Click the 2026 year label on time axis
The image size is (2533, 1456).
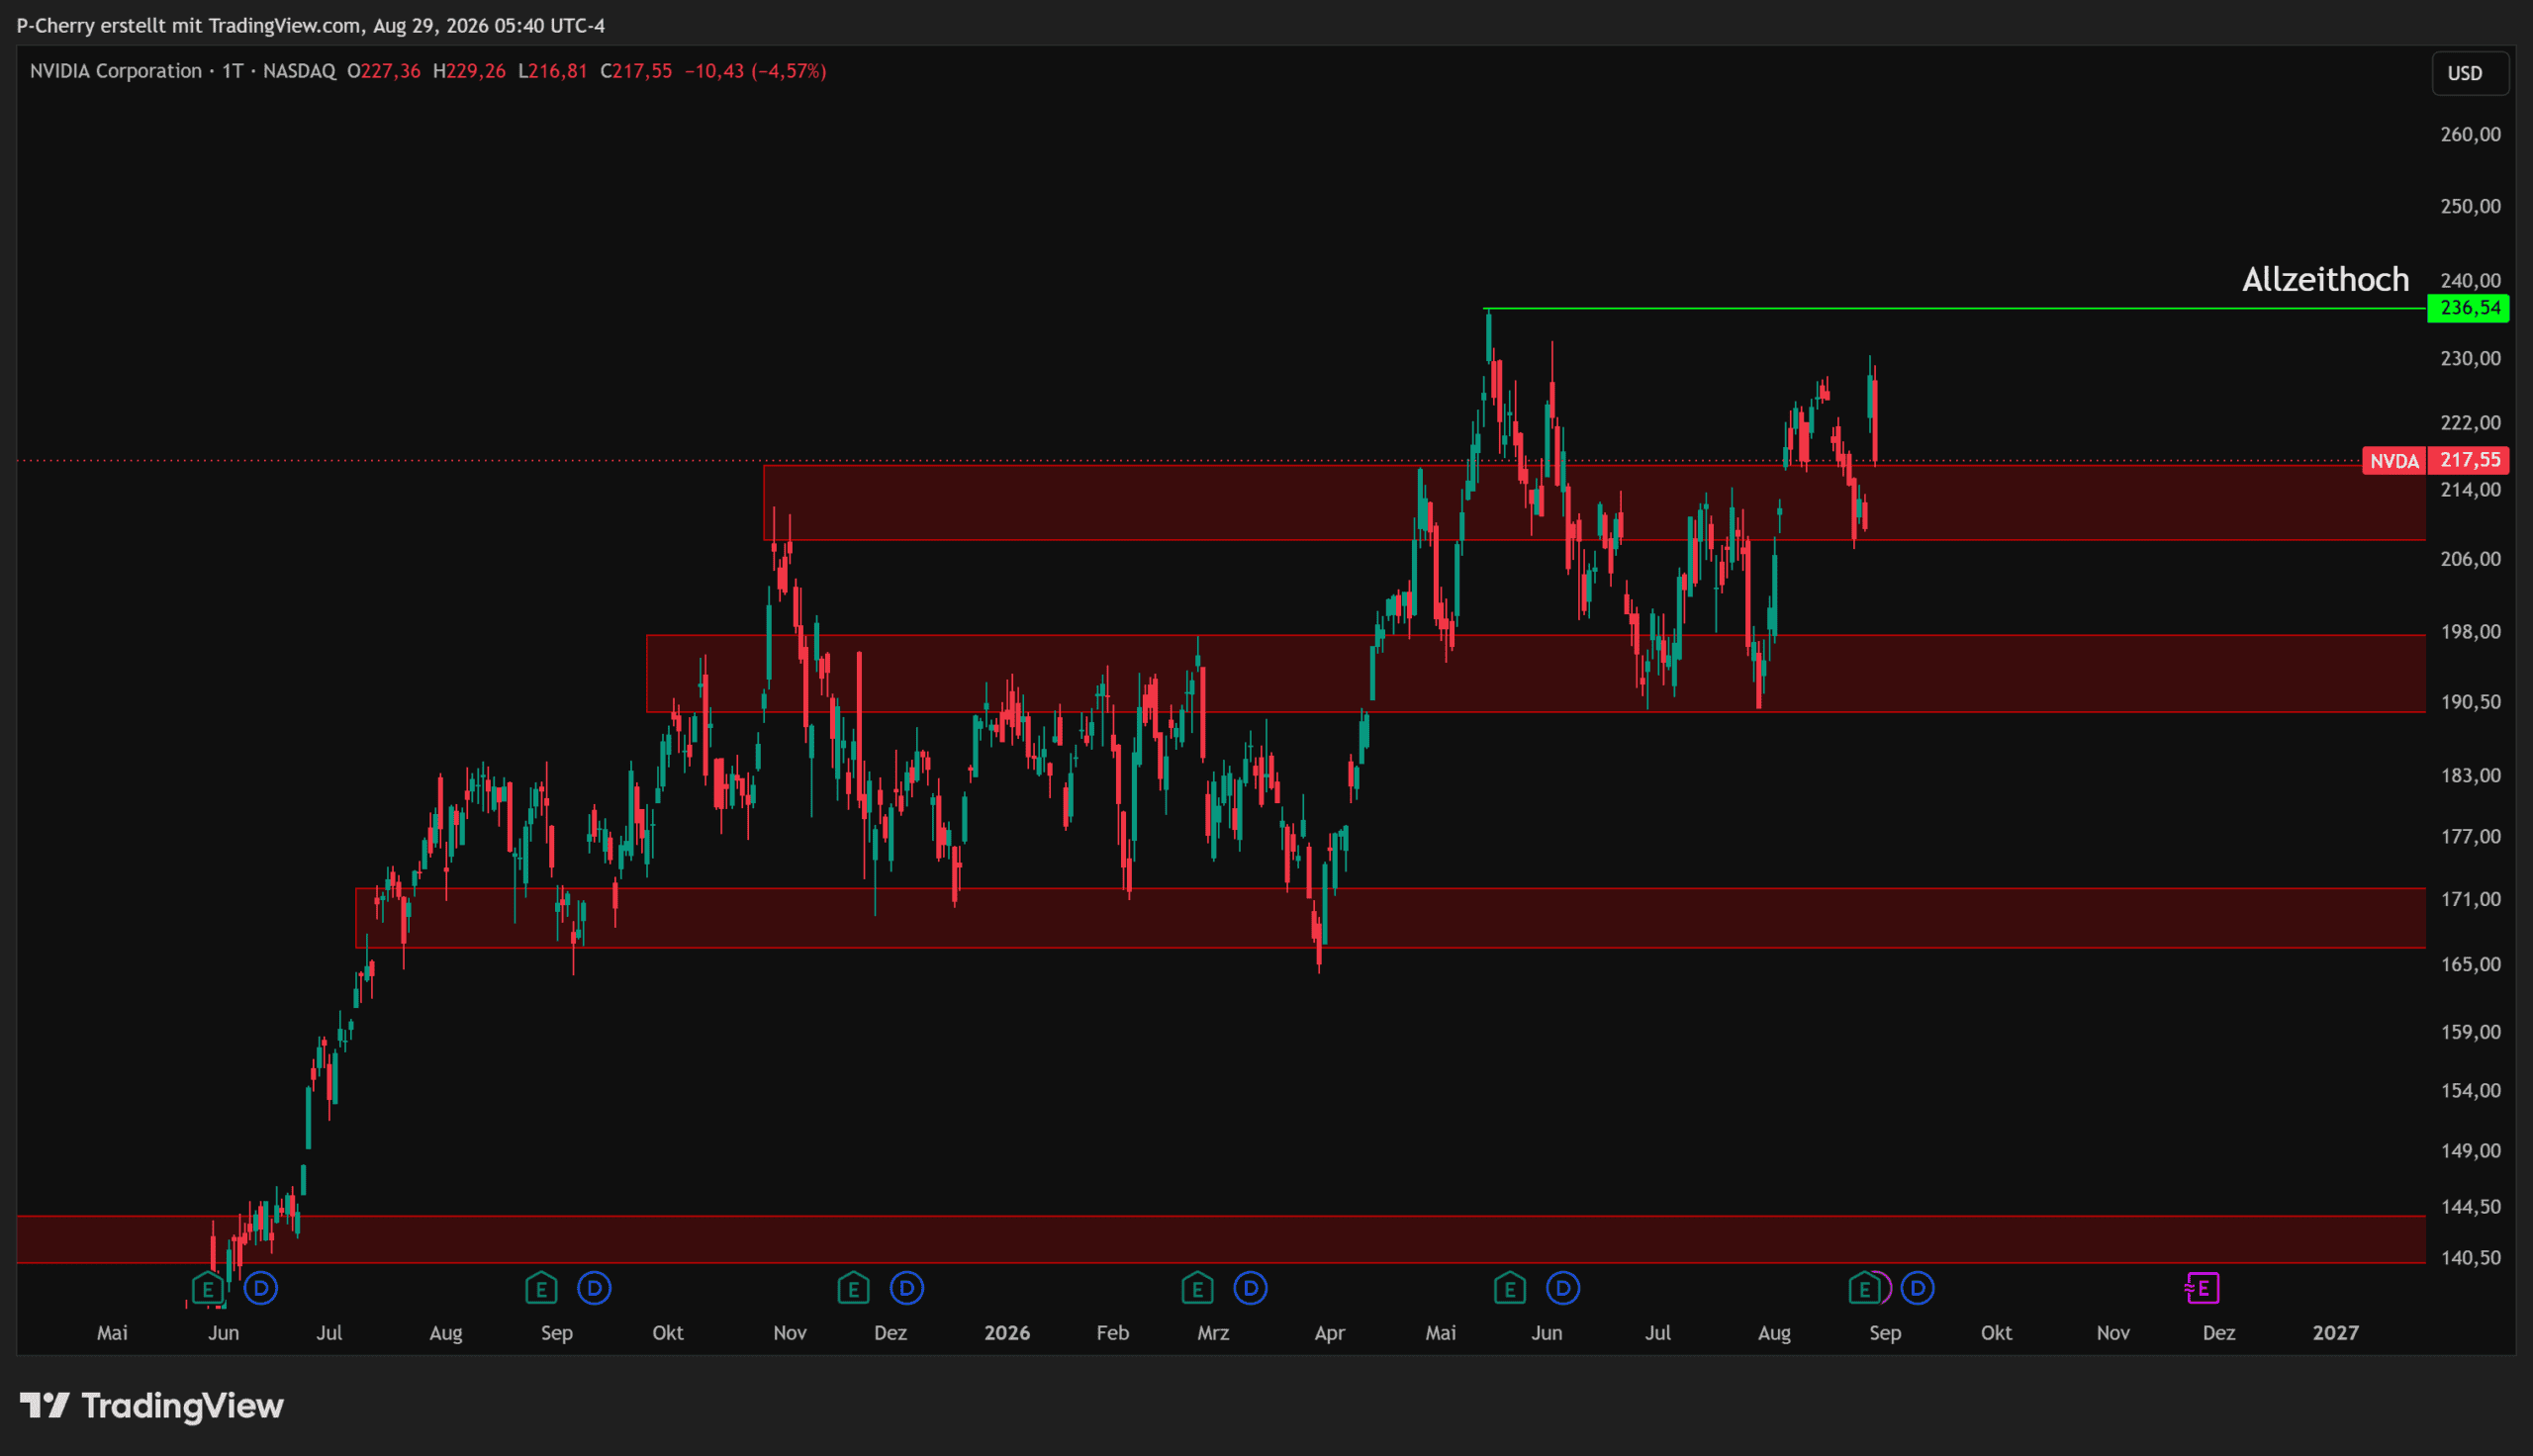coord(1007,1333)
